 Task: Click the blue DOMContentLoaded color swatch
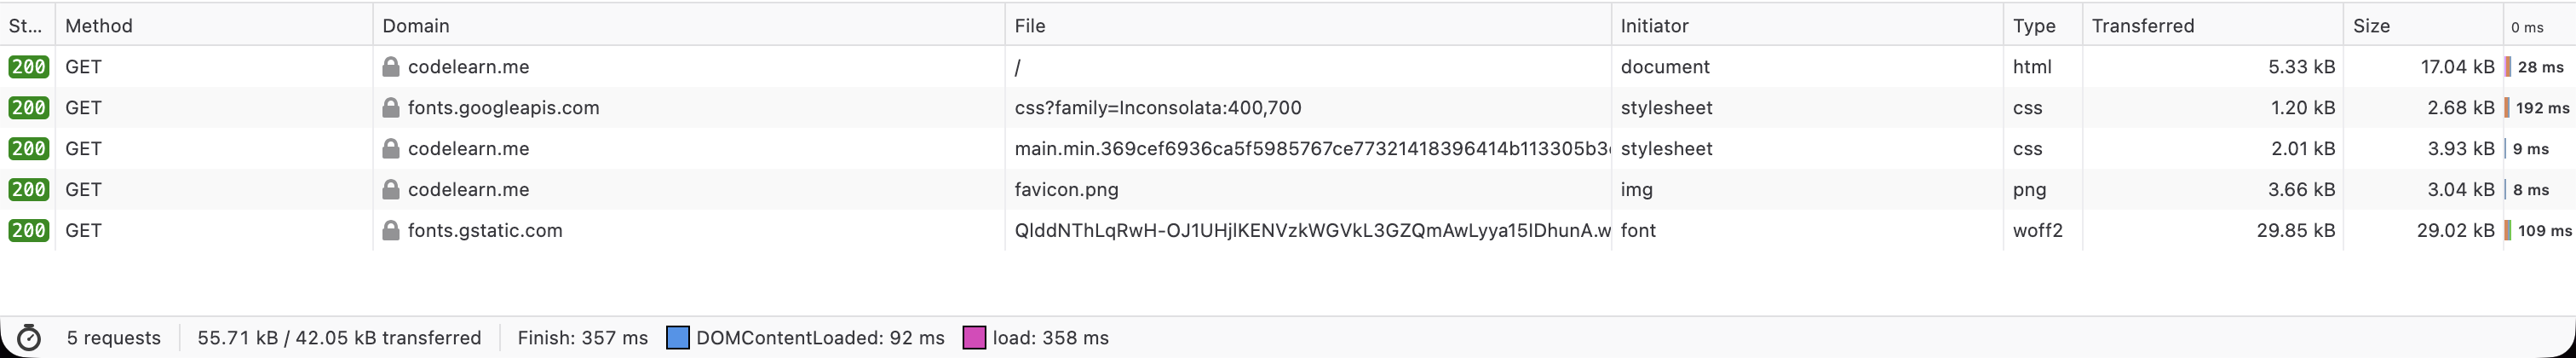pyautogui.click(x=677, y=338)
